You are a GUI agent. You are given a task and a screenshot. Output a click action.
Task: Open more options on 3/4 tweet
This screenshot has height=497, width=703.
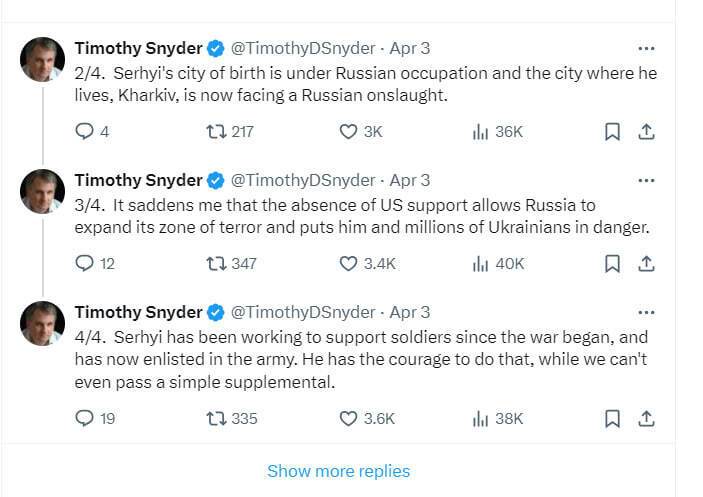(x=646, y=181)
